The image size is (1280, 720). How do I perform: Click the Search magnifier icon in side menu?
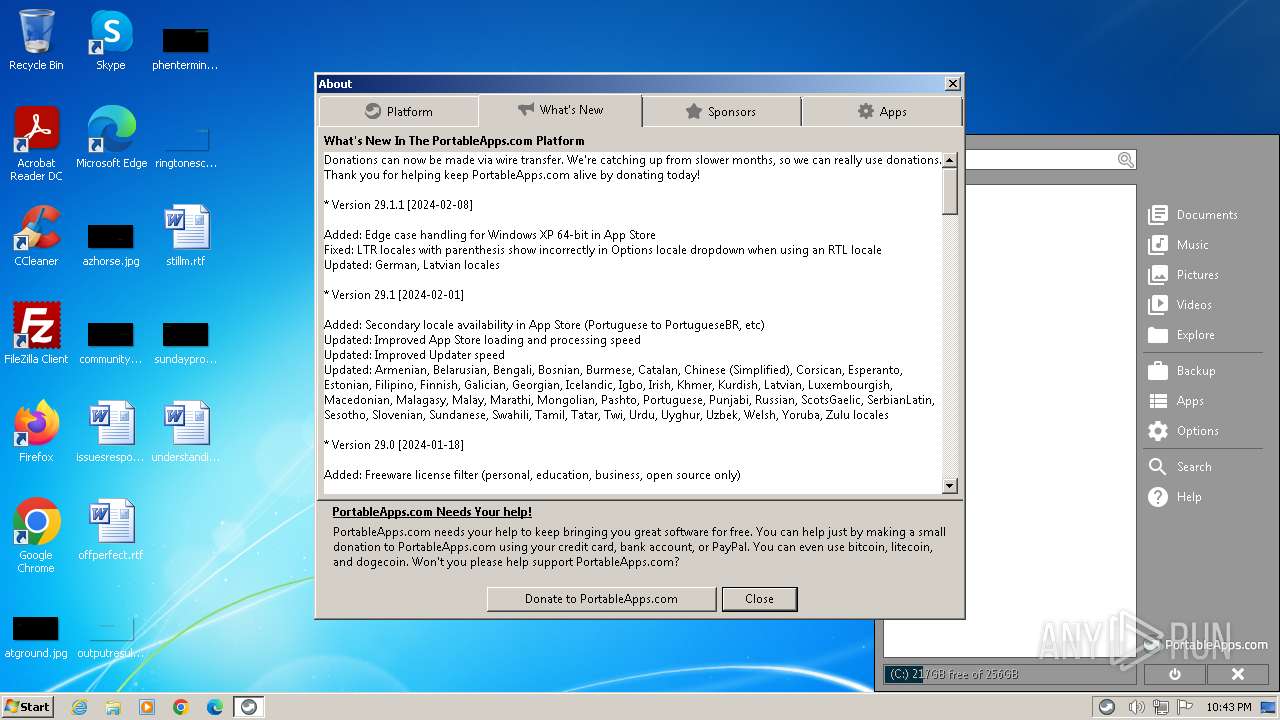coord(1158,467)
